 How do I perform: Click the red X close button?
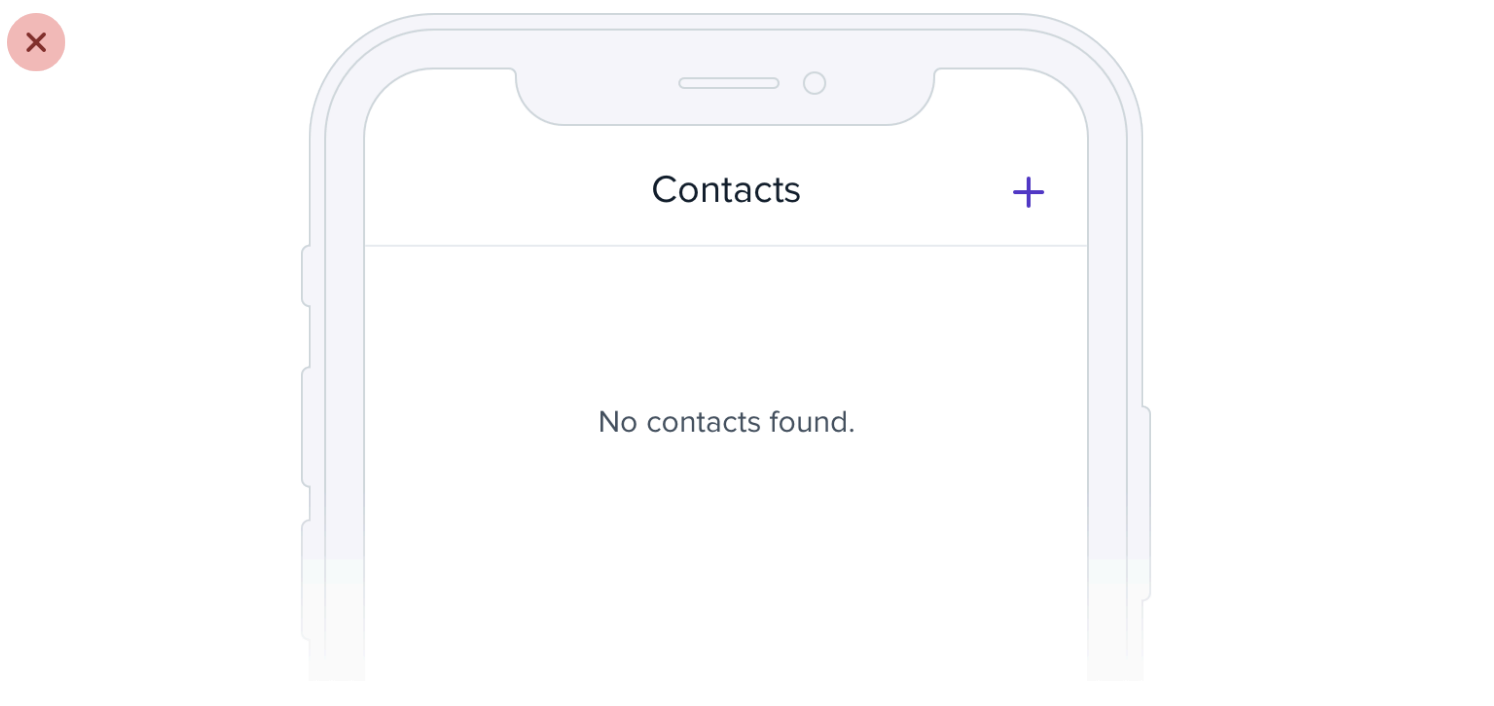click(36, 42)
